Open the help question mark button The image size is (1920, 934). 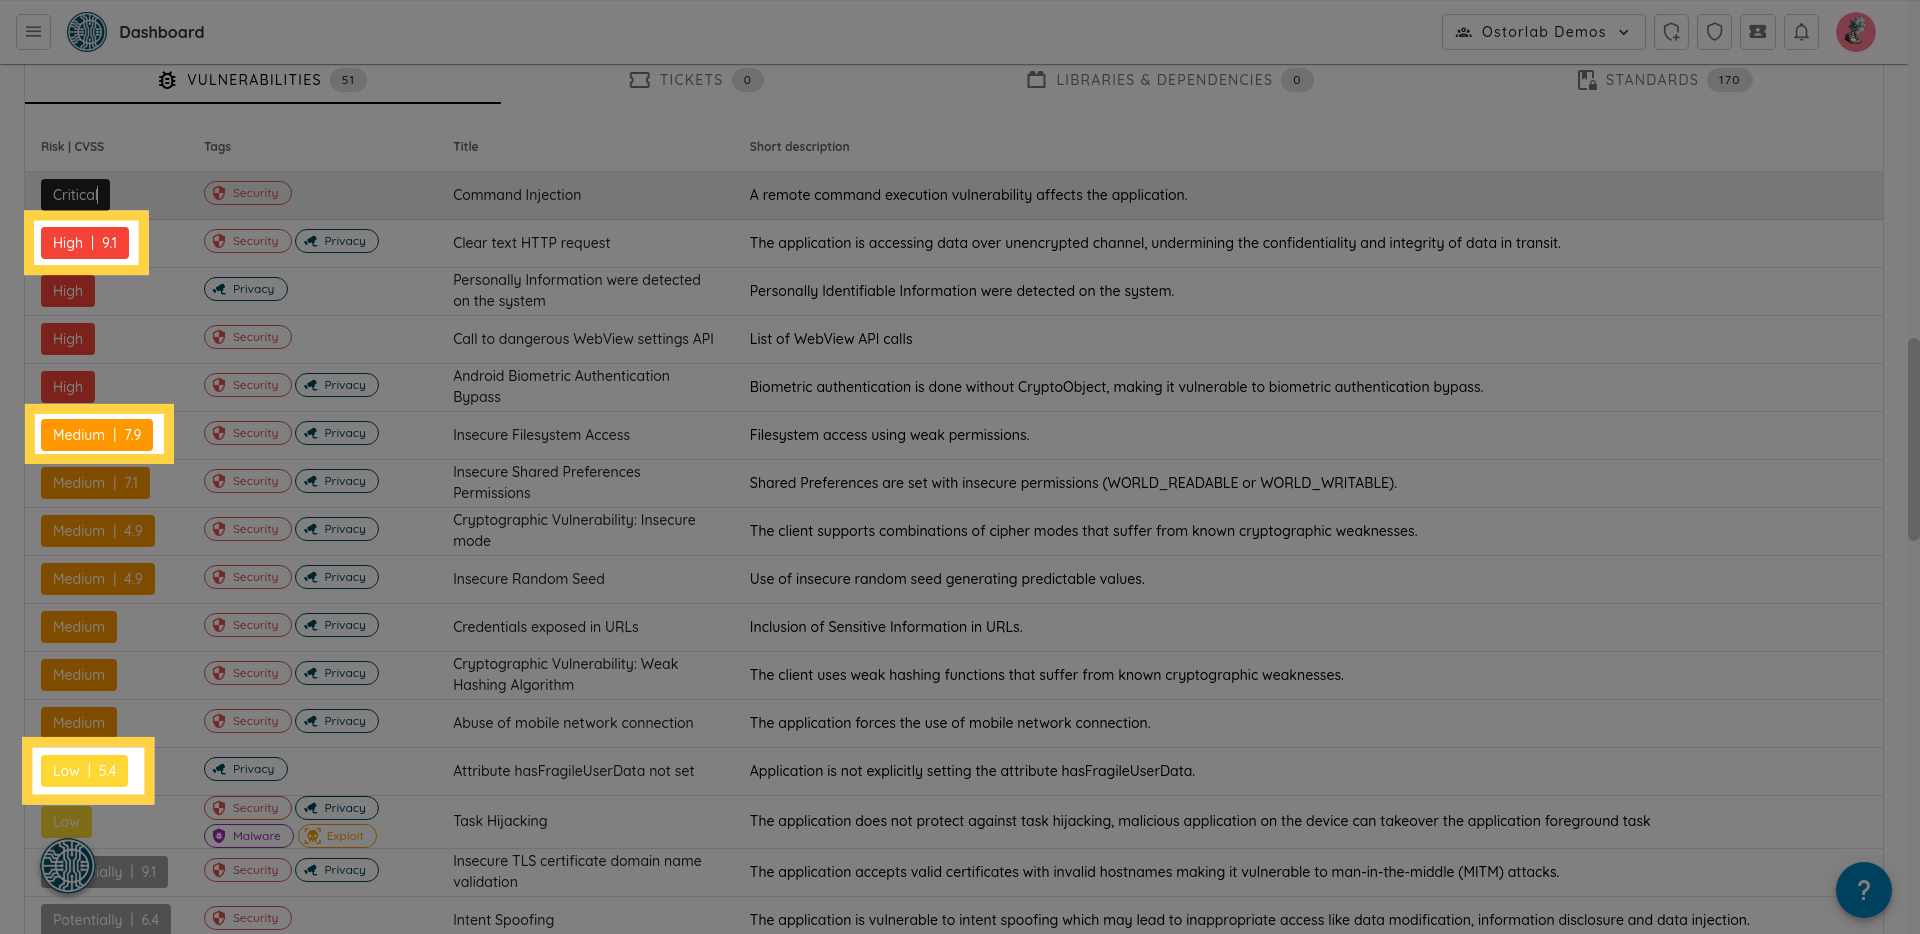[x=1863, y=889]
